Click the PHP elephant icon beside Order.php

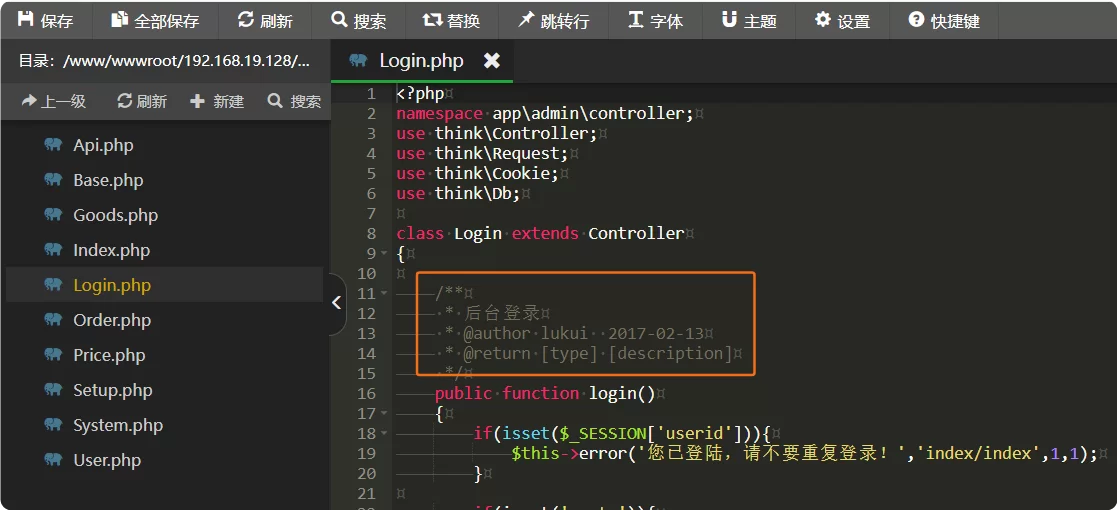pyautogui.click(x=53, y=319)
